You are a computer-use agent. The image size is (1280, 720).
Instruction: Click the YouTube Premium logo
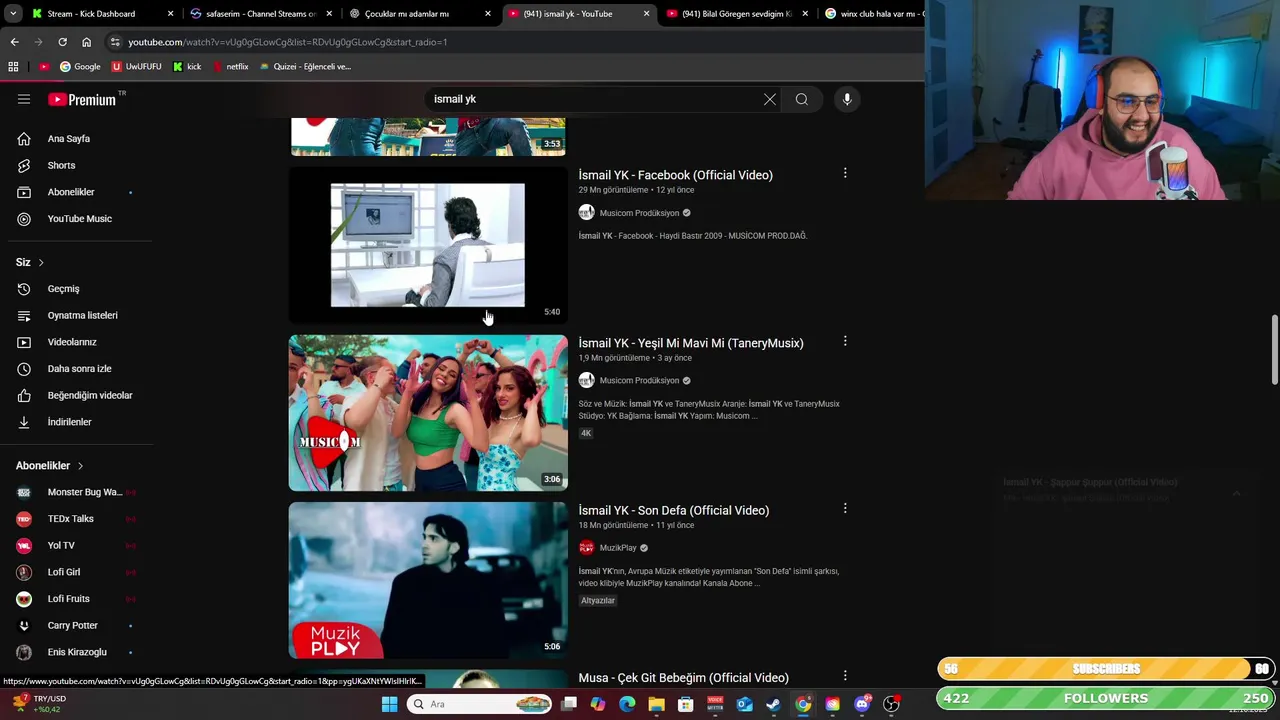[82, 99]
